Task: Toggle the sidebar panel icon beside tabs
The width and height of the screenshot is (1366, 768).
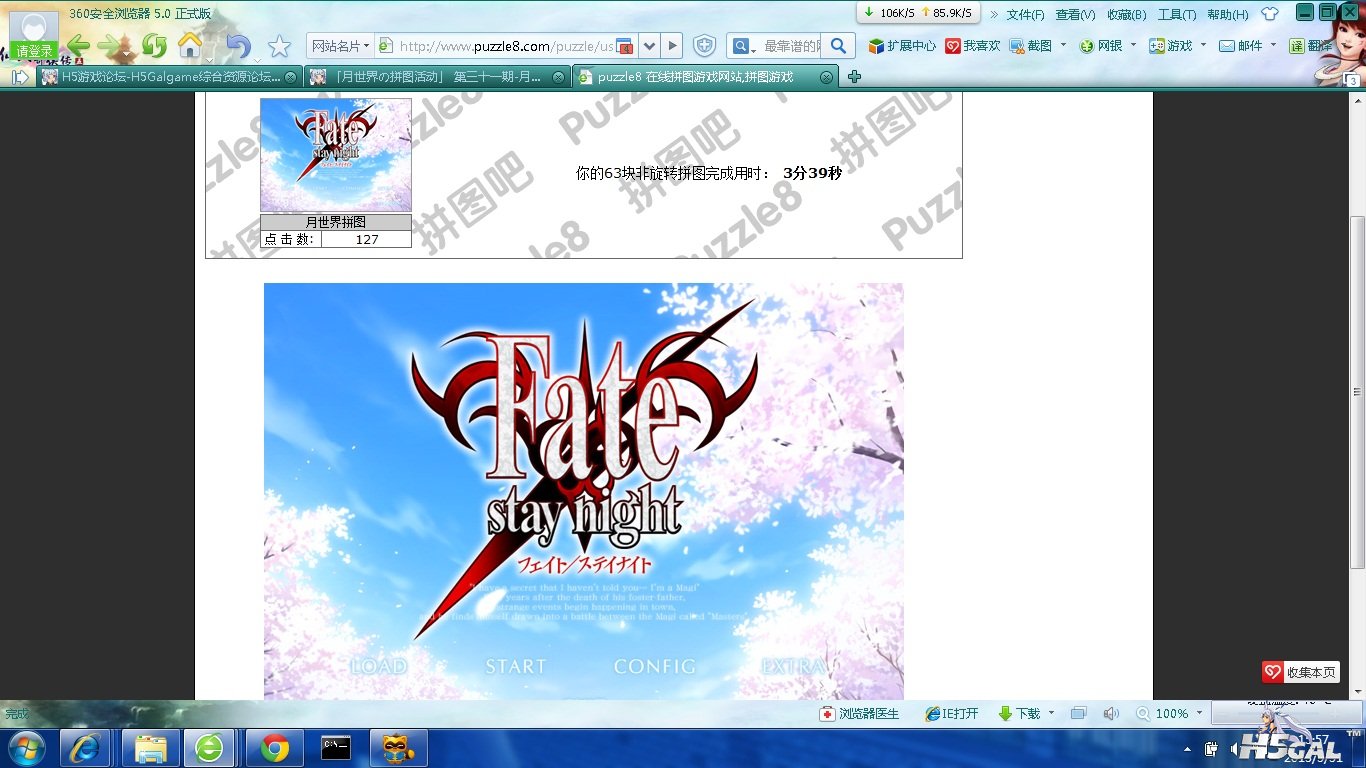Action: [x=20, y=77]
